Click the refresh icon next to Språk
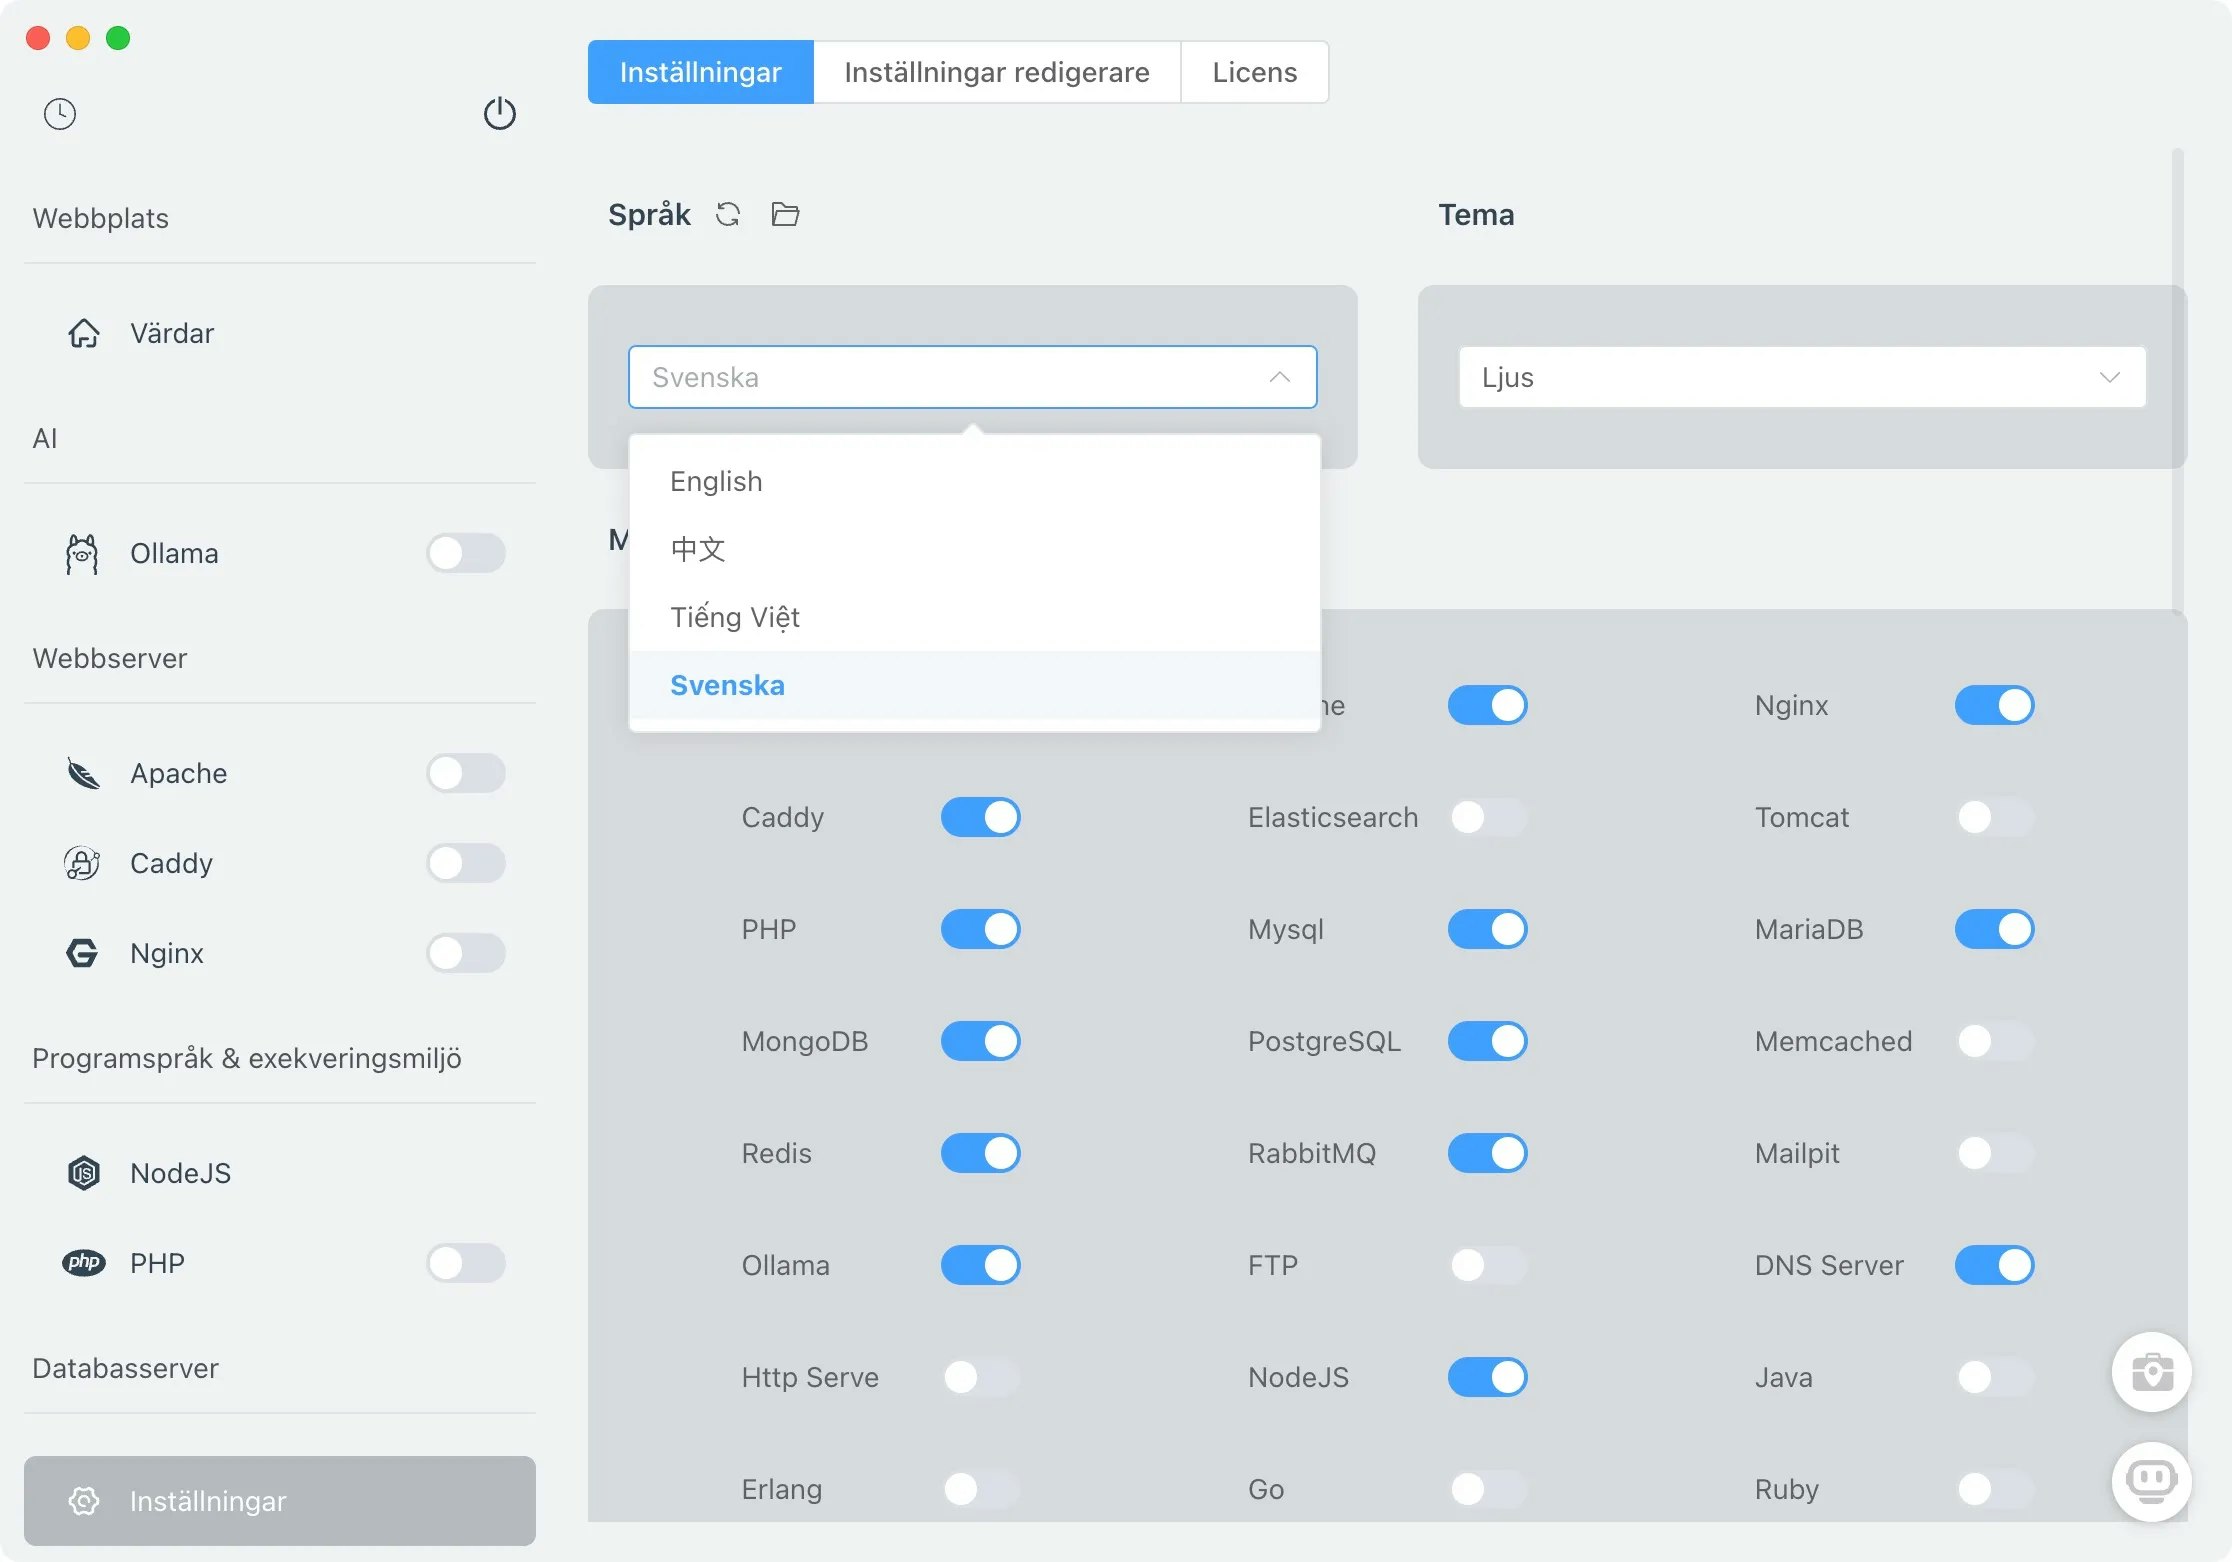 click(x=728, y=214)
